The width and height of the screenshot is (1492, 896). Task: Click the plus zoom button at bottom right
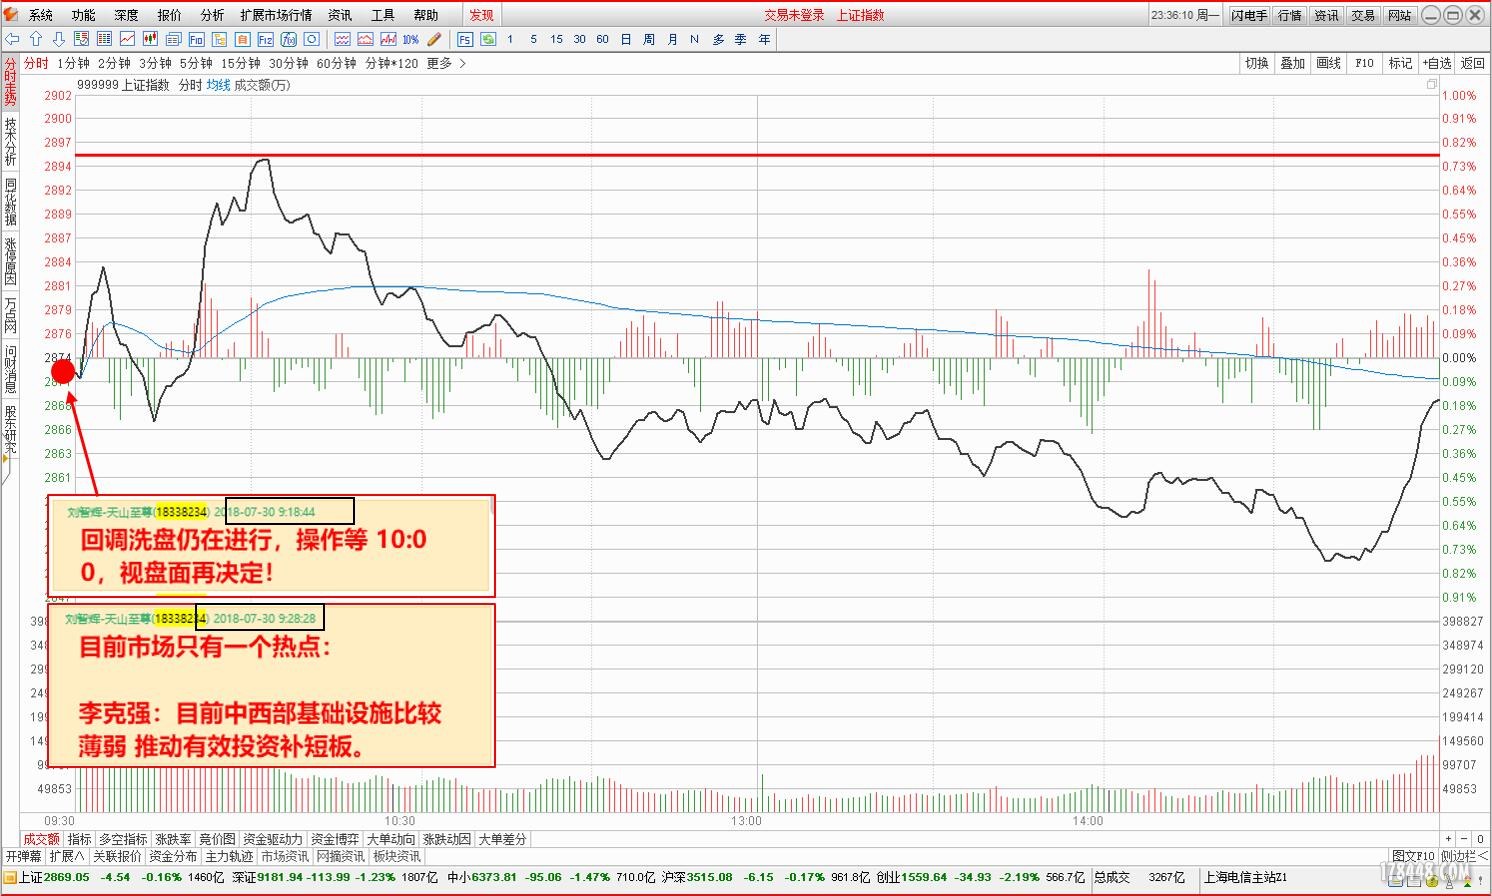click(x=1449, y=839)
